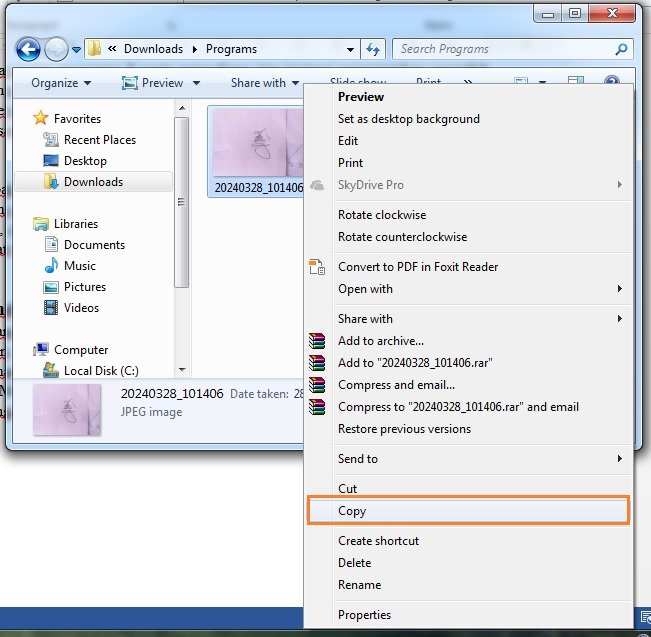Open Downloads folder in navigation pane
Viewport: 651px width, 637px height.
pos(93,182)
